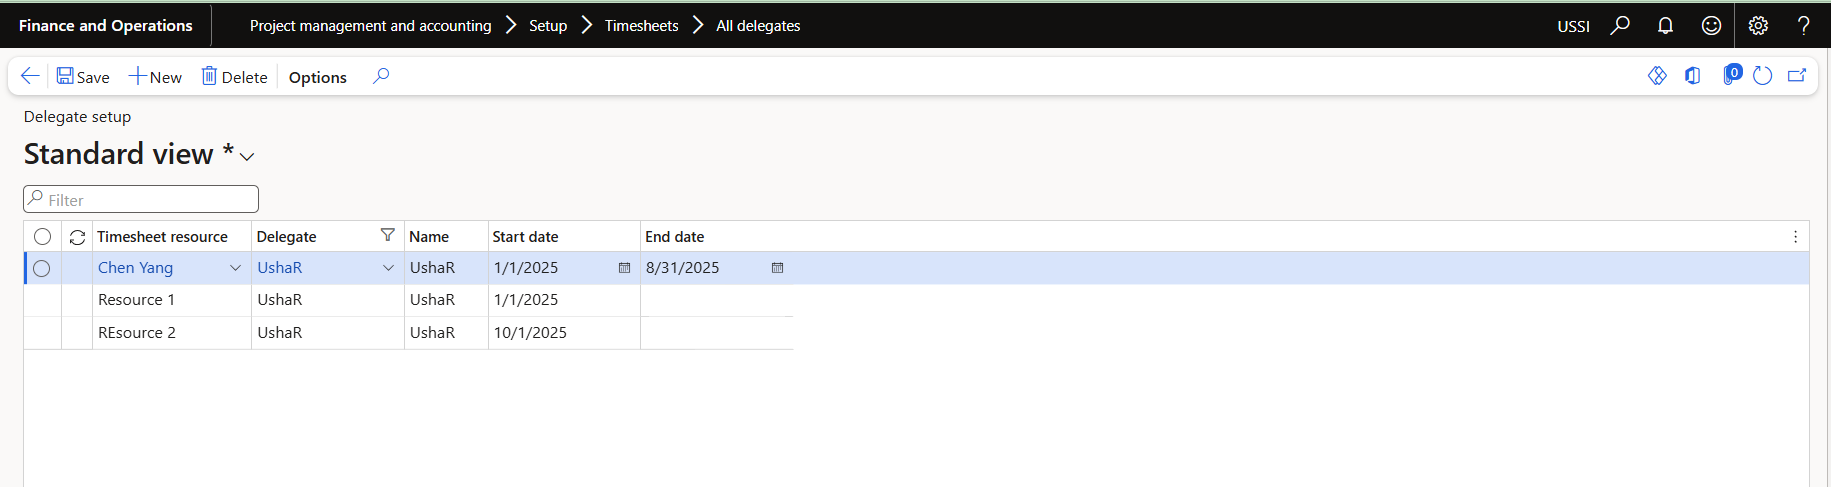Open Timesheet resource dropdown for Chen Yang

pyautogui.click(x=235, y=268)
